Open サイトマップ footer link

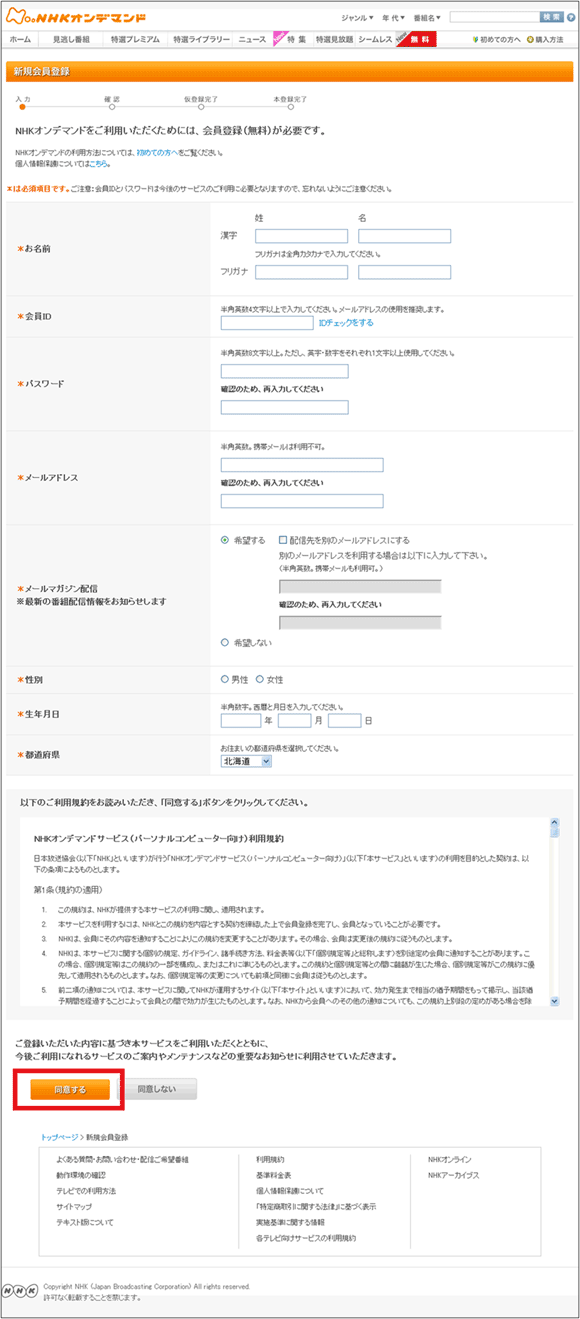pos(74,1206)
